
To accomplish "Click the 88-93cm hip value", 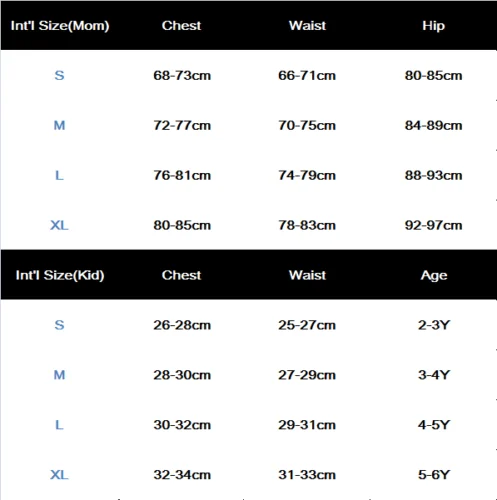I will pyautogui.click(x=433, y=175).
